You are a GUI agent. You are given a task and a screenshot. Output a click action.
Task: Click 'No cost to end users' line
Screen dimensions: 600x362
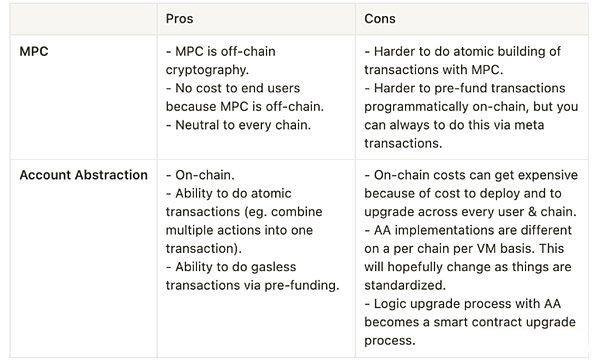(x=237, y=88)
